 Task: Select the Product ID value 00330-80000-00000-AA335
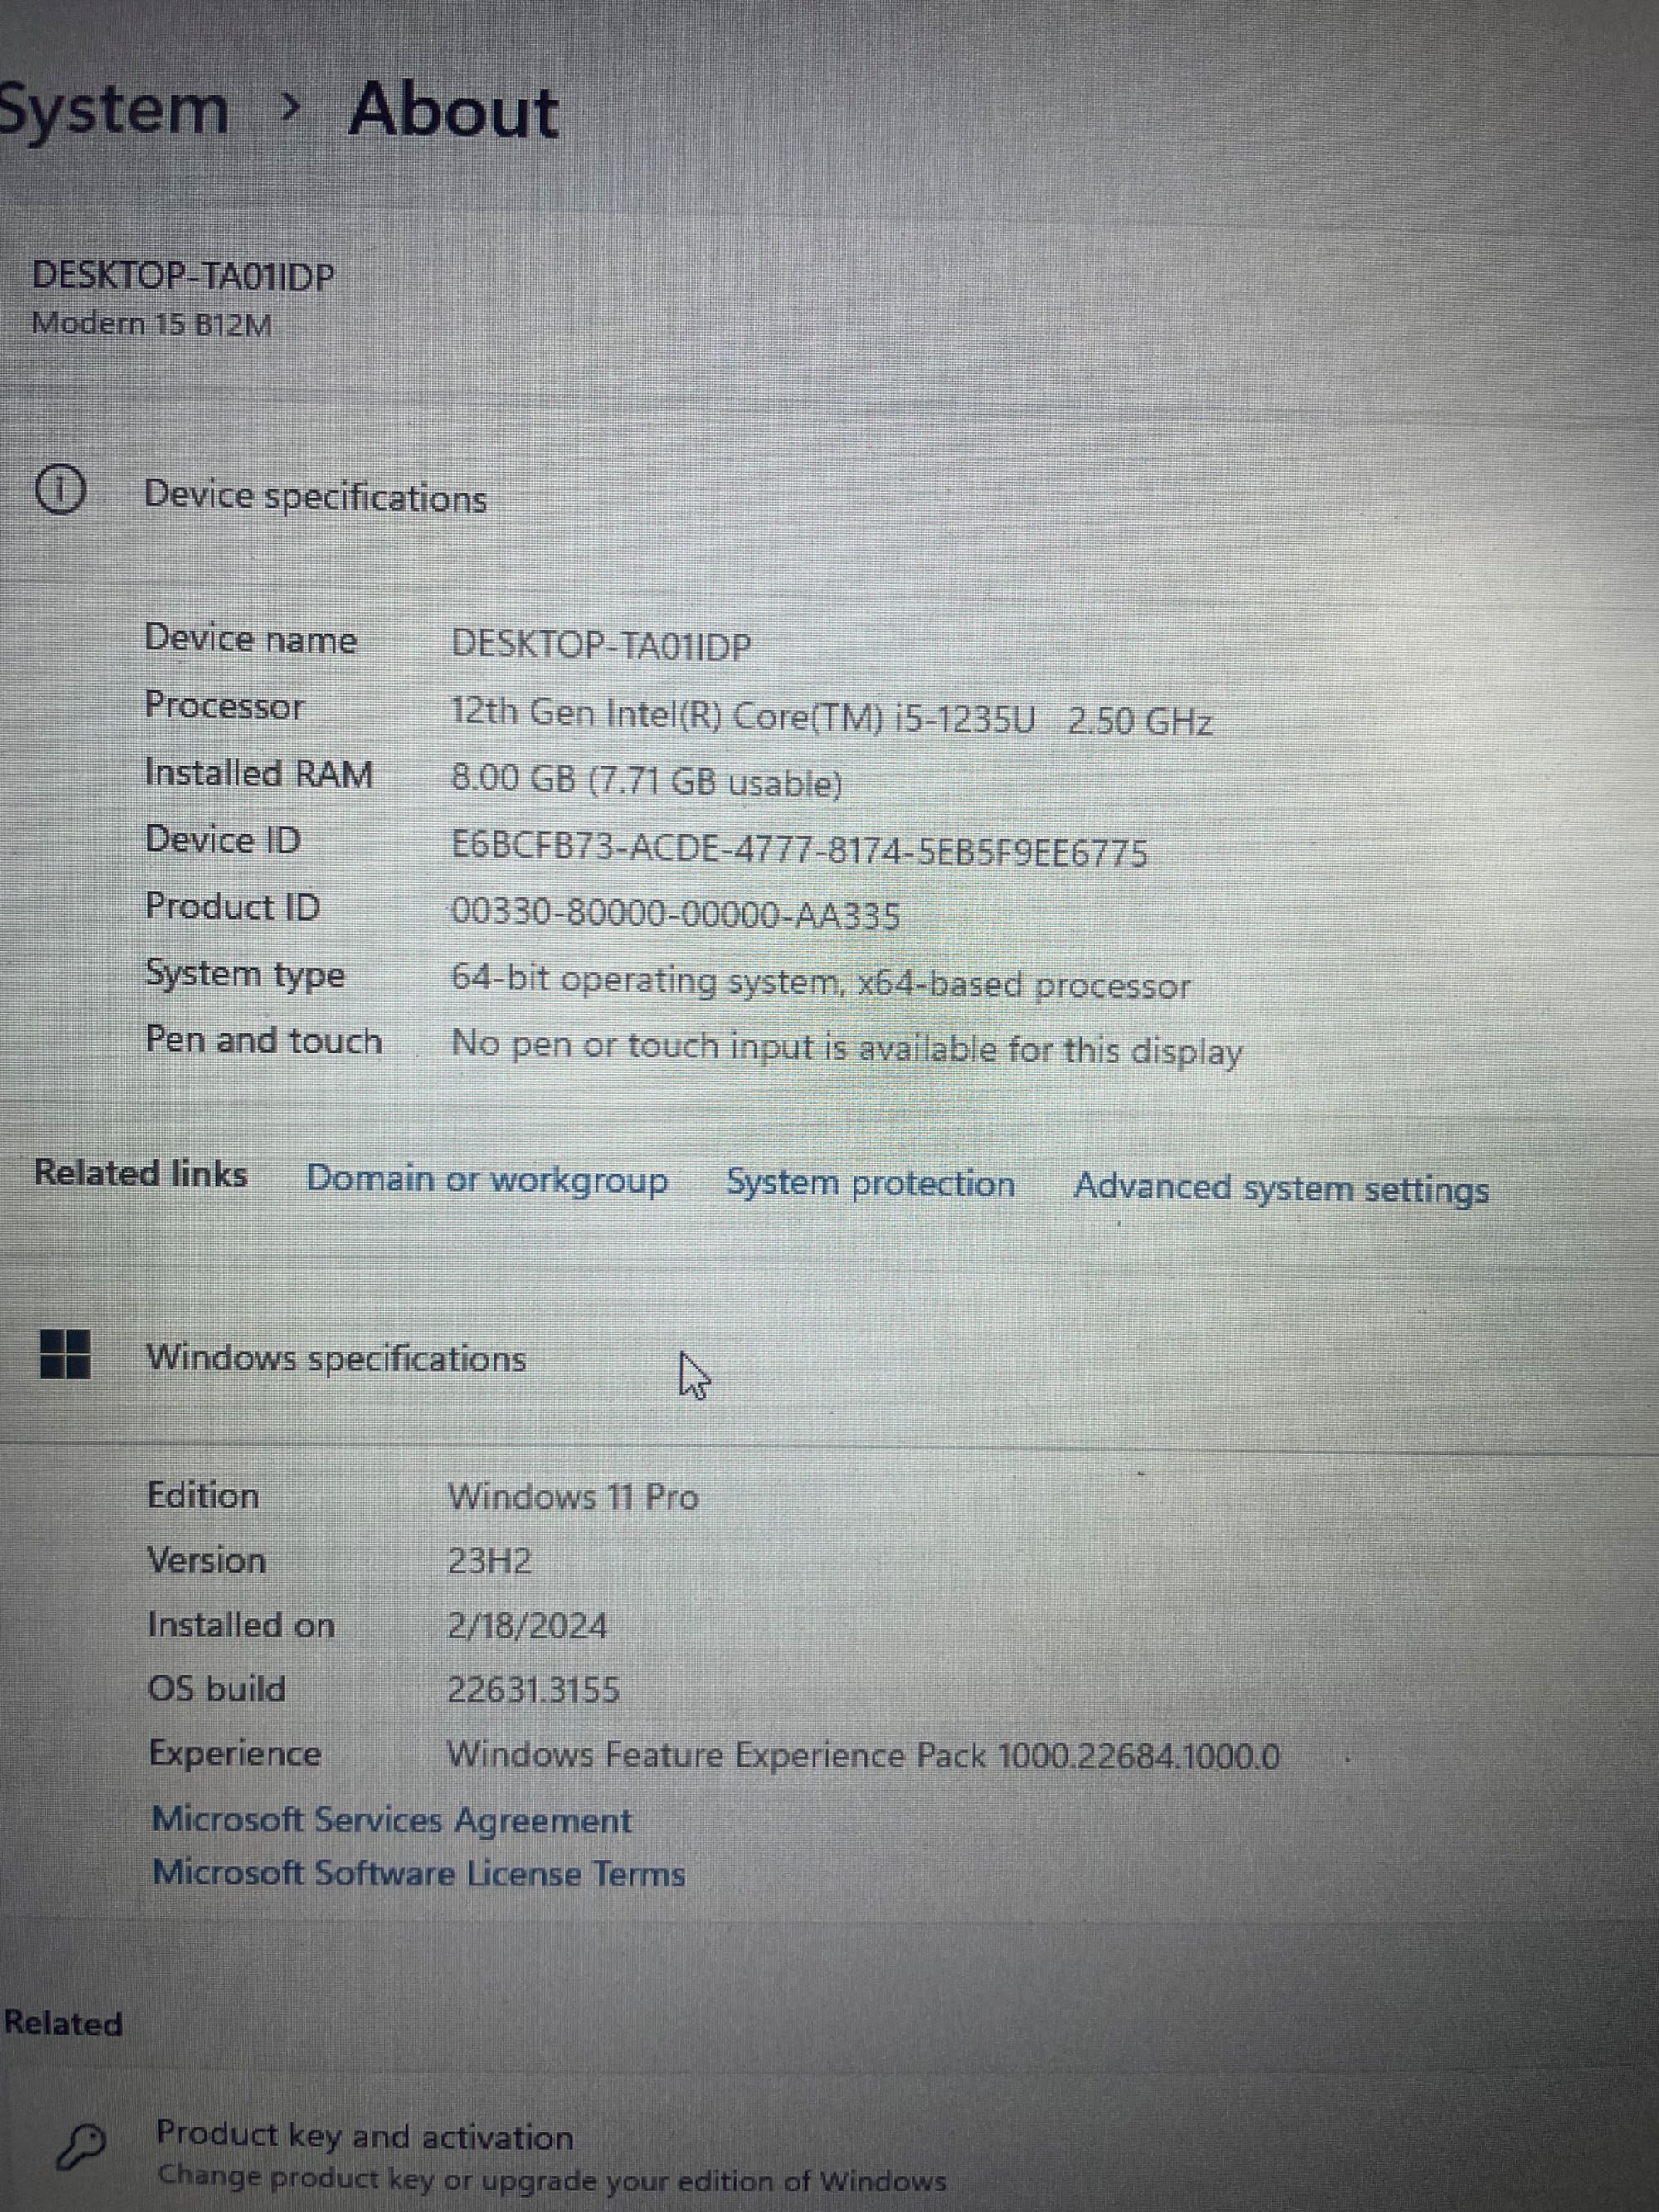tap(676, 914)
